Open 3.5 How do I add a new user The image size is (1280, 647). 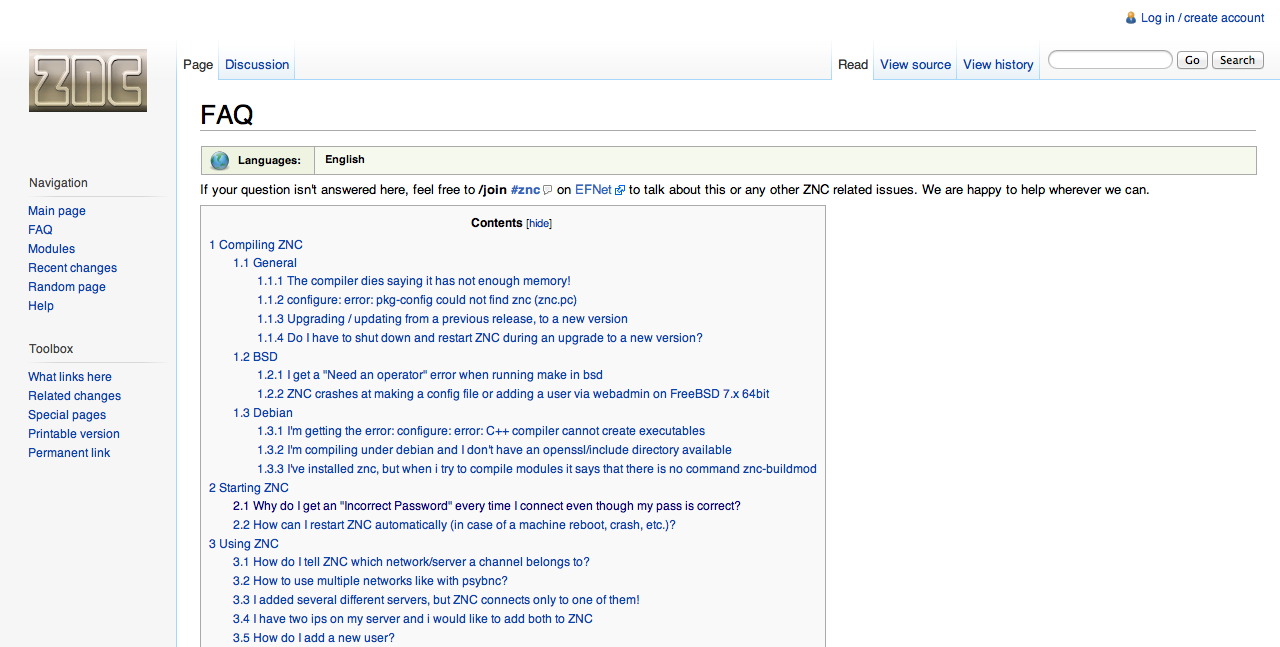tap(314, 638)
